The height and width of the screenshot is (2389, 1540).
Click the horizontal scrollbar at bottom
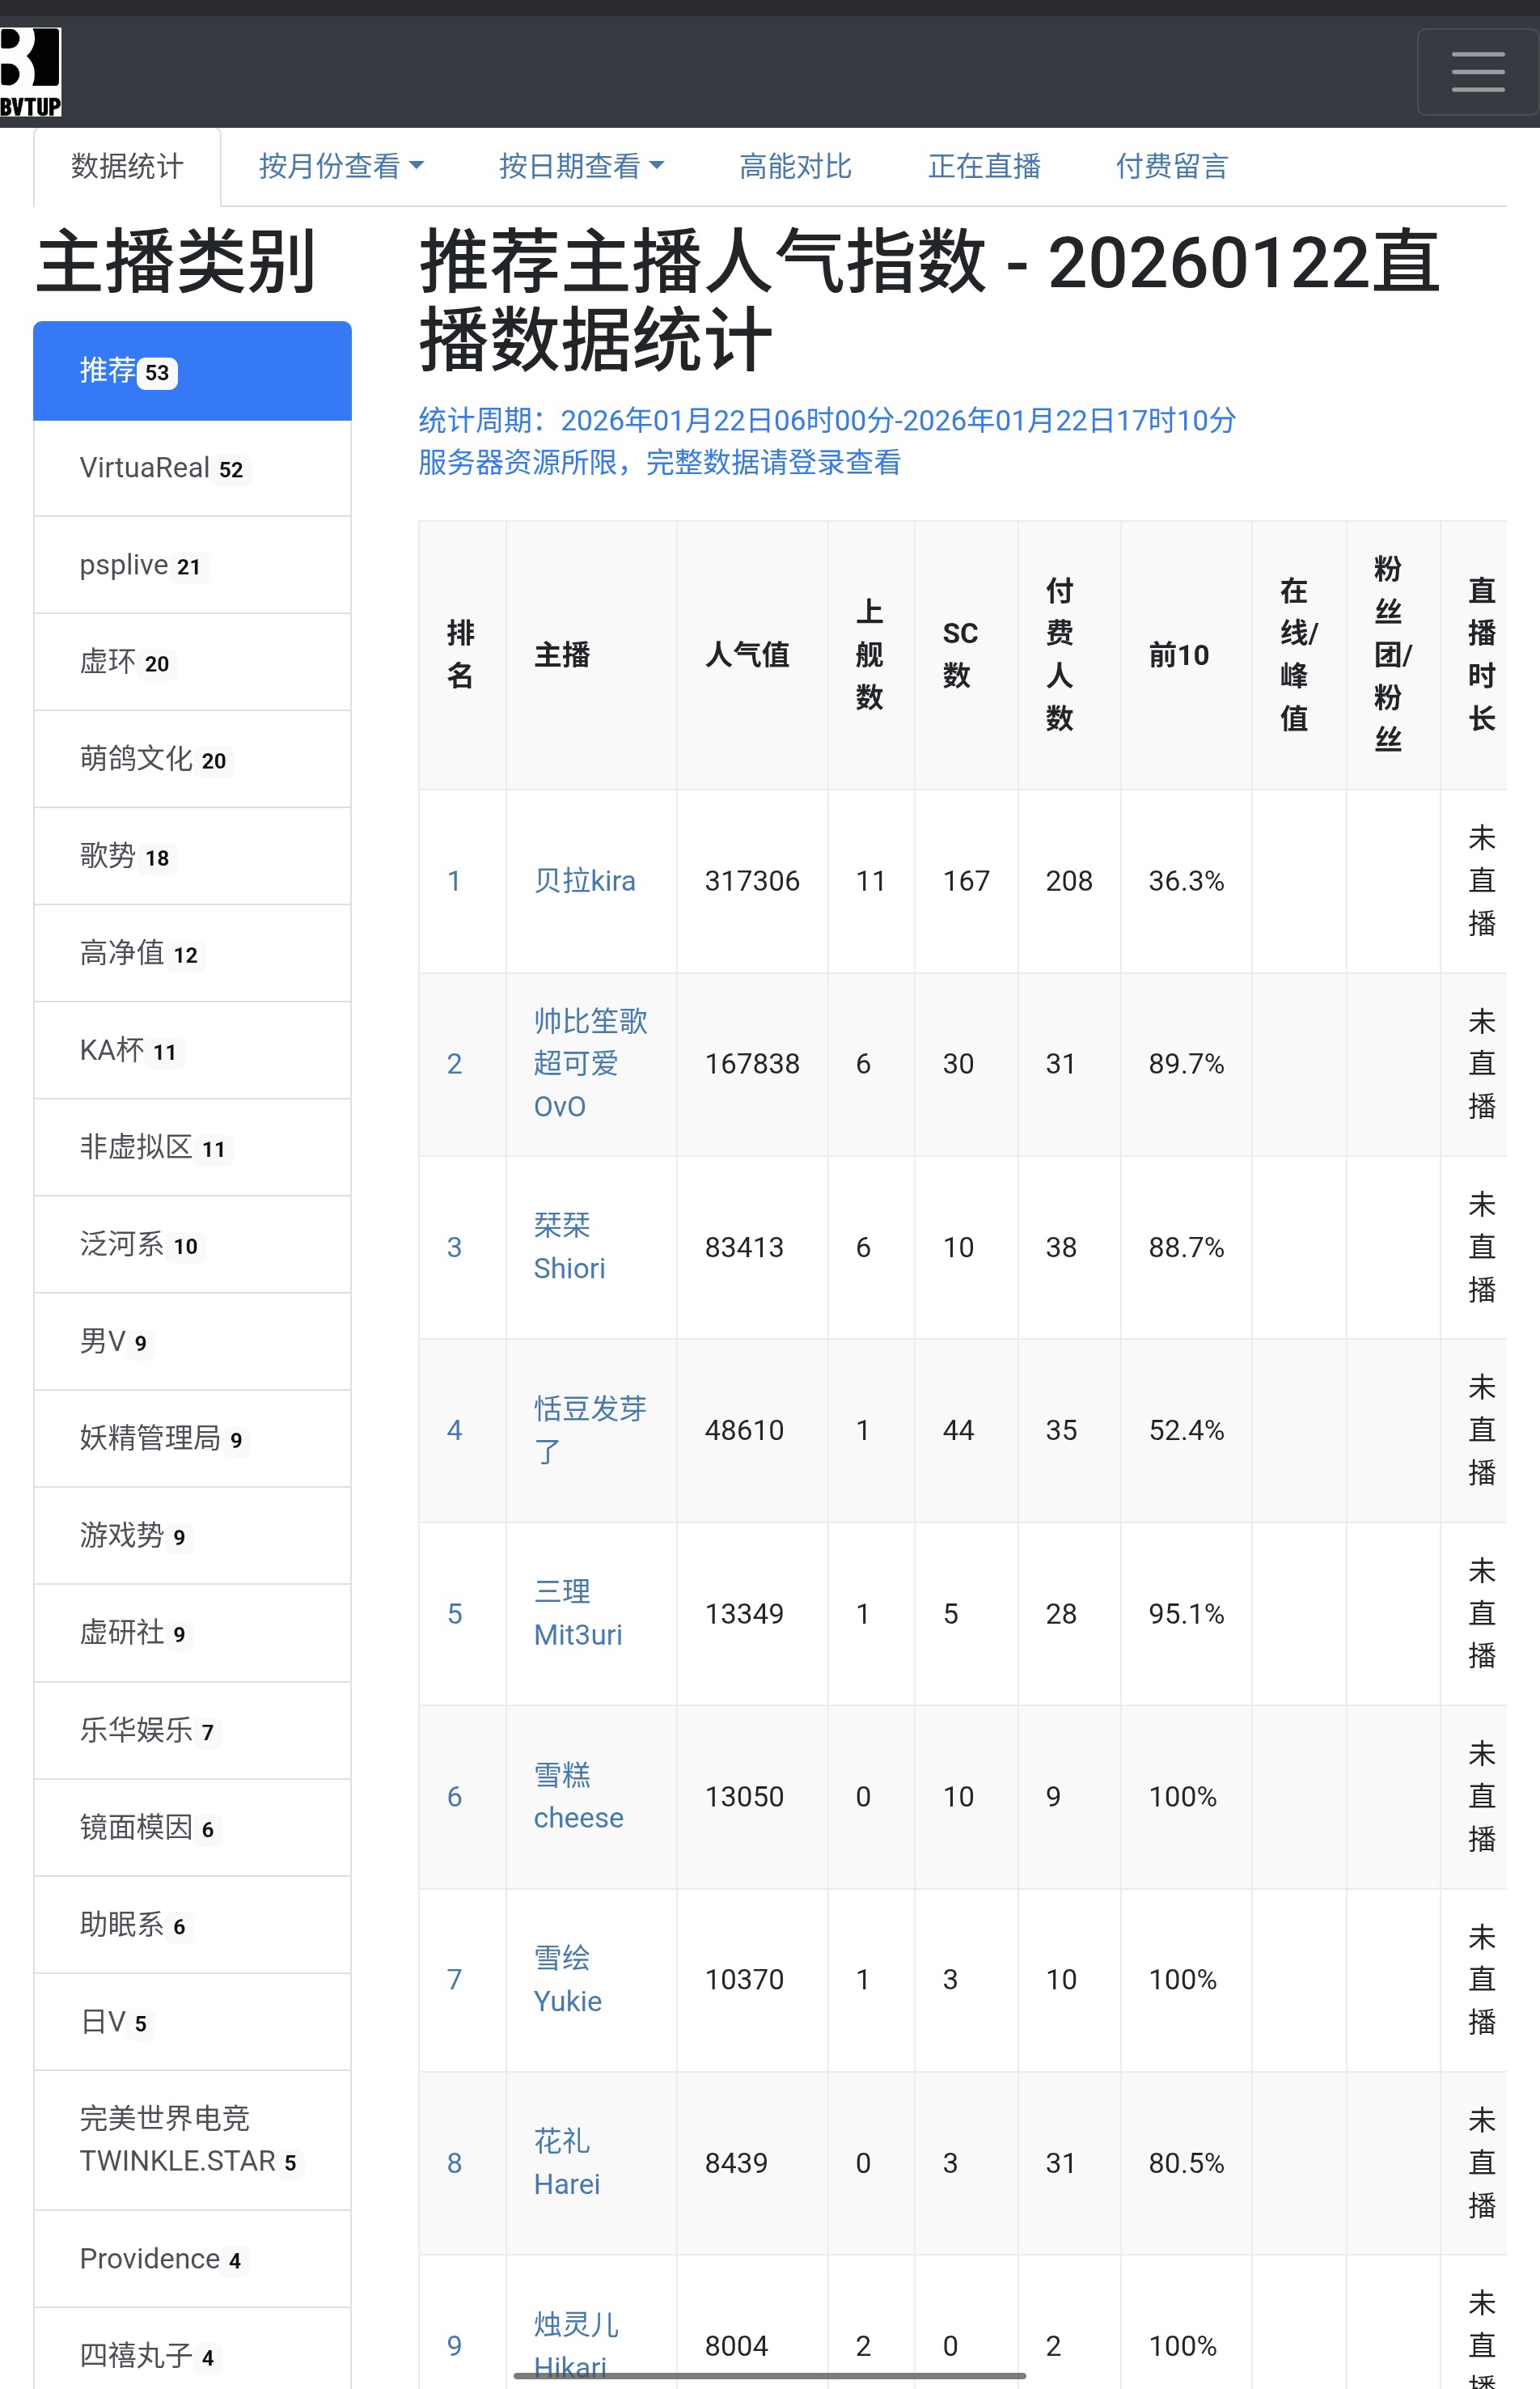(769, 2375)
